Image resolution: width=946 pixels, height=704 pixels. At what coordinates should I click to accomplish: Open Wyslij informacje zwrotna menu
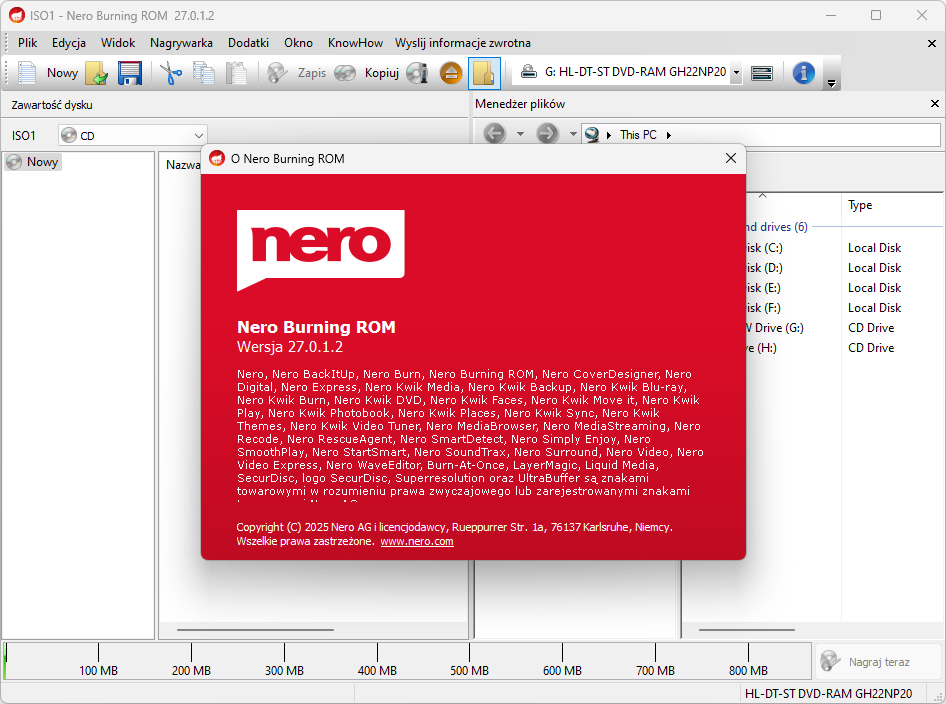click(463, 43)
